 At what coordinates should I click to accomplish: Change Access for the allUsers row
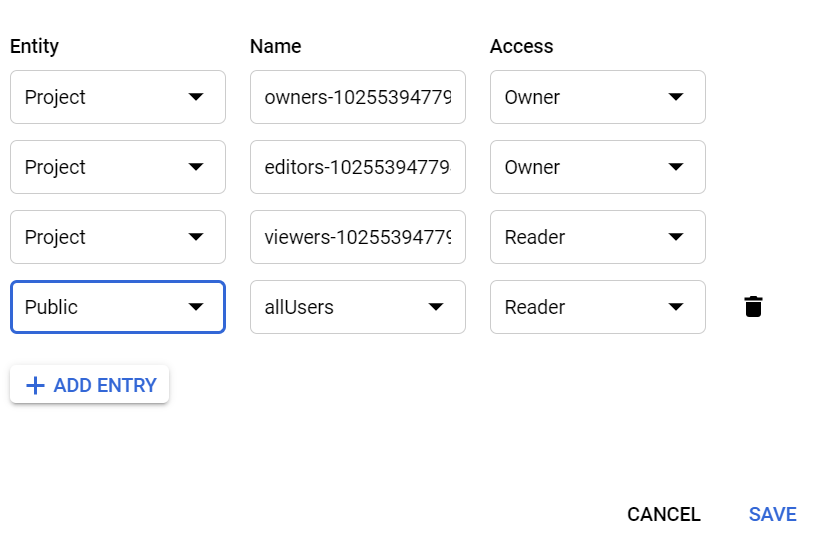pyautogui.click(x=597, y=307)
